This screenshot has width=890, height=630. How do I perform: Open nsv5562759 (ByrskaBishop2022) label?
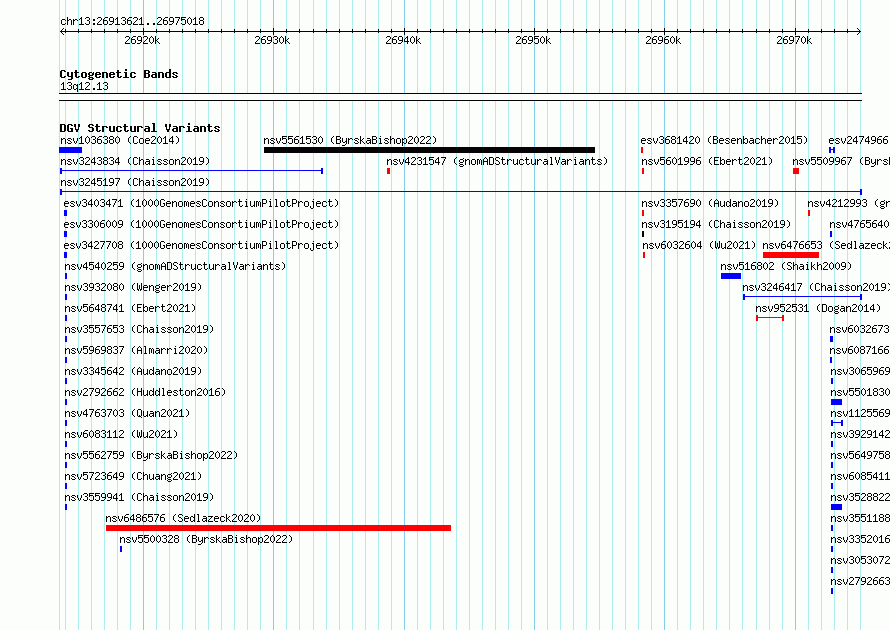pyautogui.click(x=151, y=455)
